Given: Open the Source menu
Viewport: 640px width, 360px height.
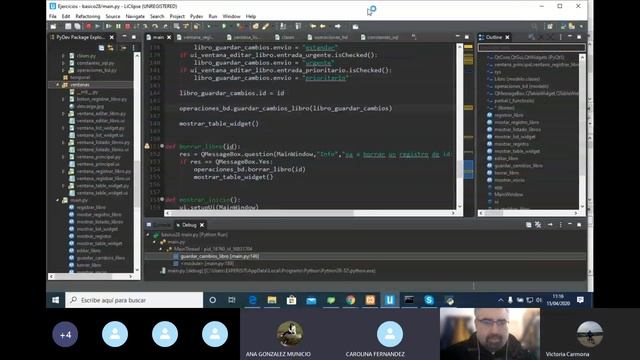Looking at the screenshot, I should (x=113, y=16).
